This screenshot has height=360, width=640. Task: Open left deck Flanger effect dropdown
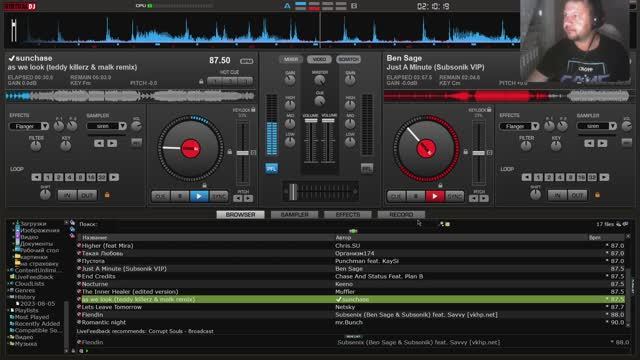point(45,126)
